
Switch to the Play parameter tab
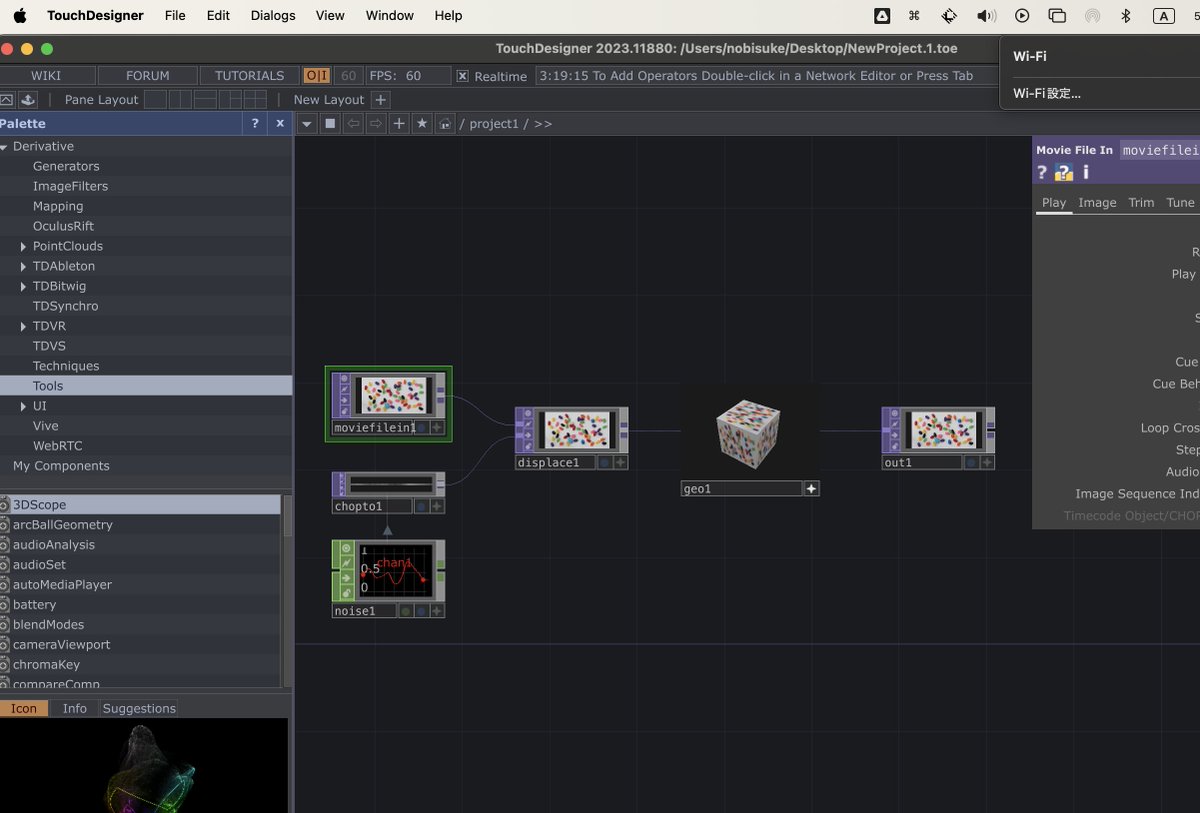[1054, 203]
